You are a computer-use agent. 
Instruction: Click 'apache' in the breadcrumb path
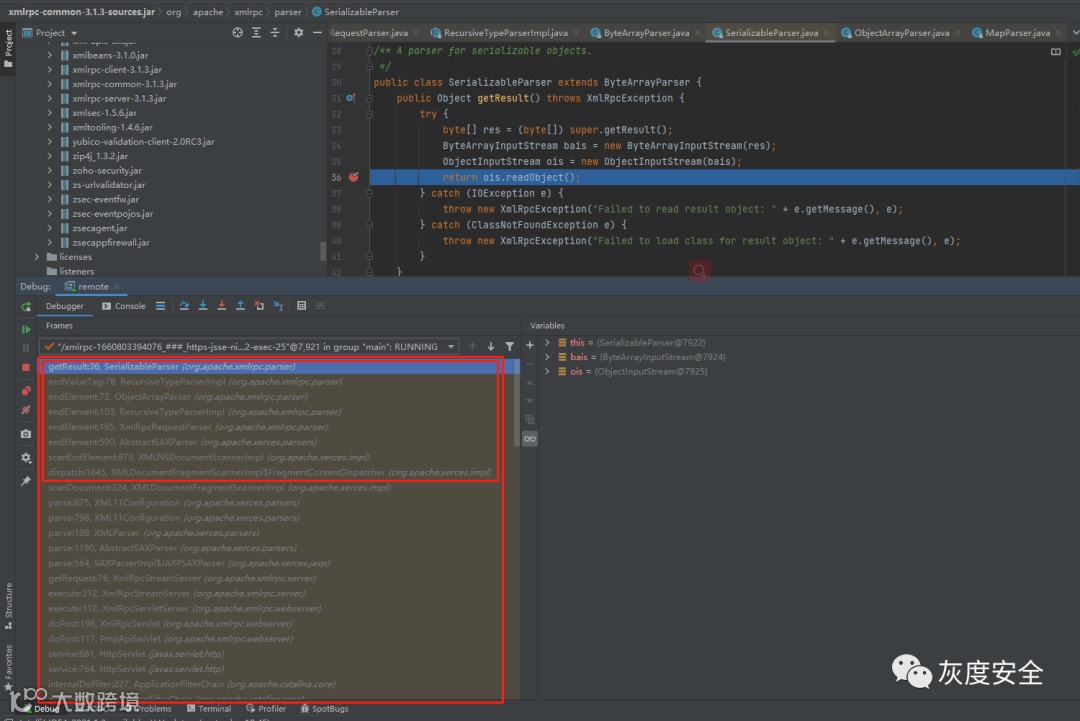(x=208, y=12)
